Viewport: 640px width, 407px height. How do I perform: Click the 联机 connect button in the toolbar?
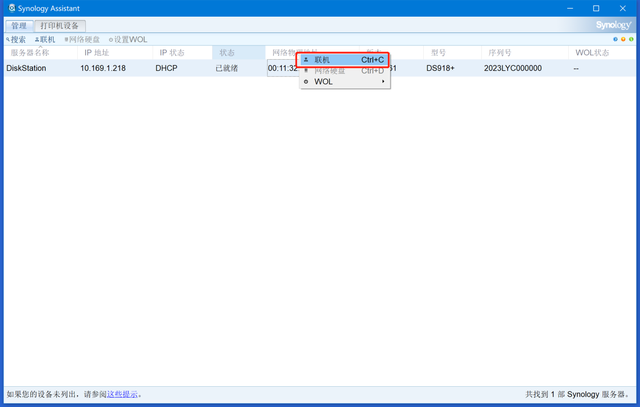45,40
